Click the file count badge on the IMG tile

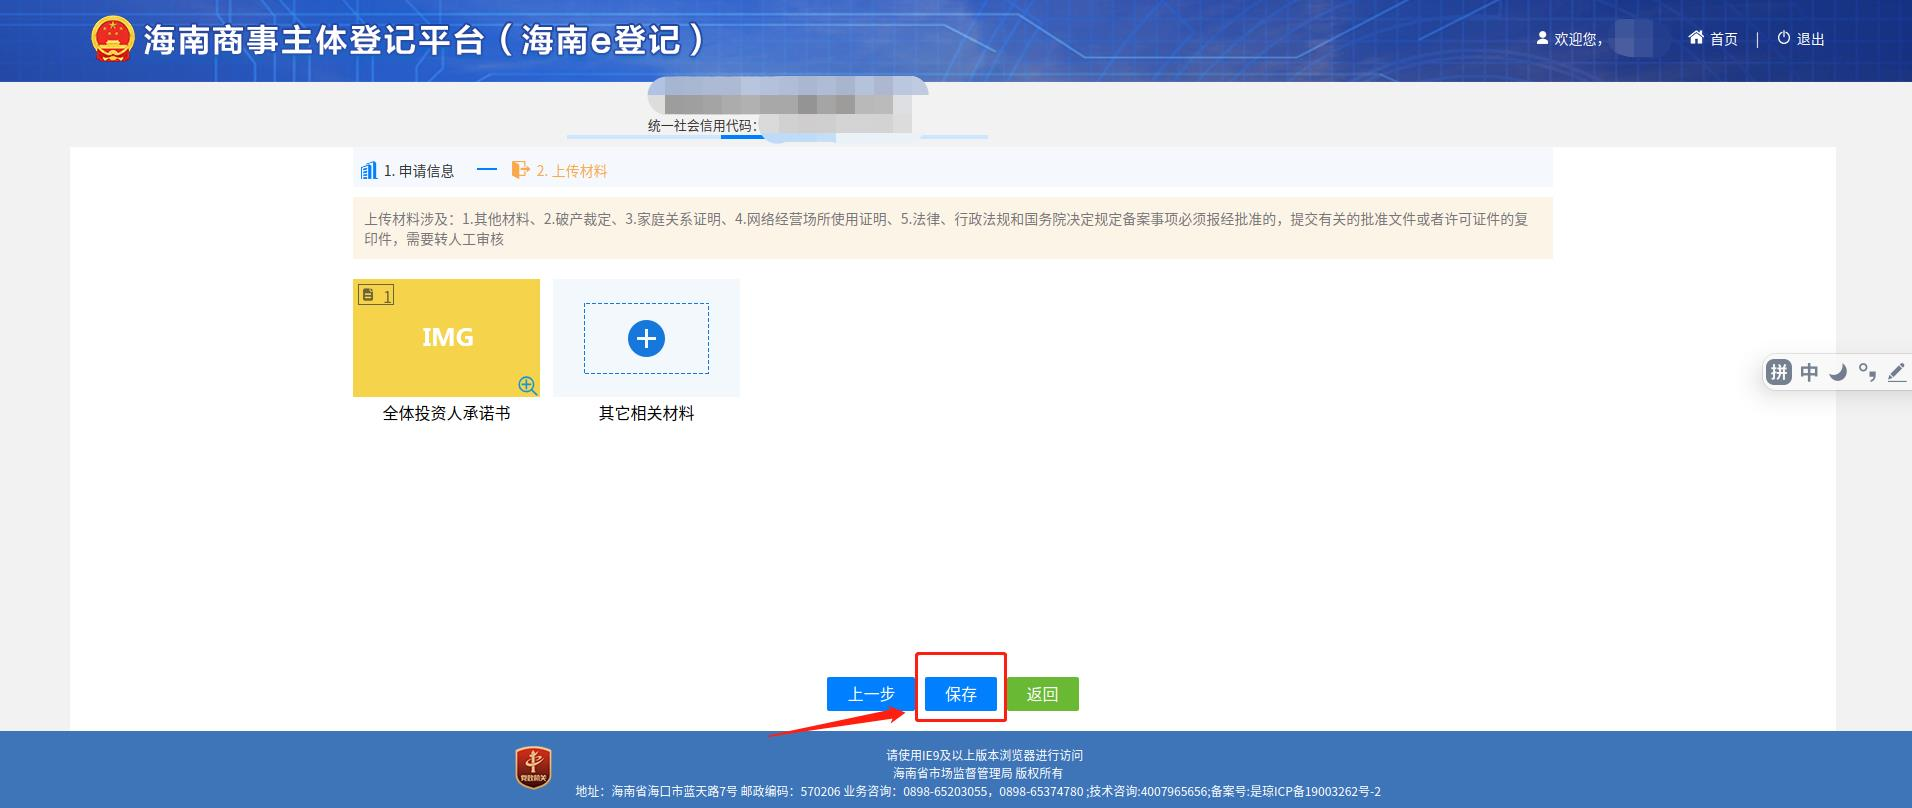point(376,295)
